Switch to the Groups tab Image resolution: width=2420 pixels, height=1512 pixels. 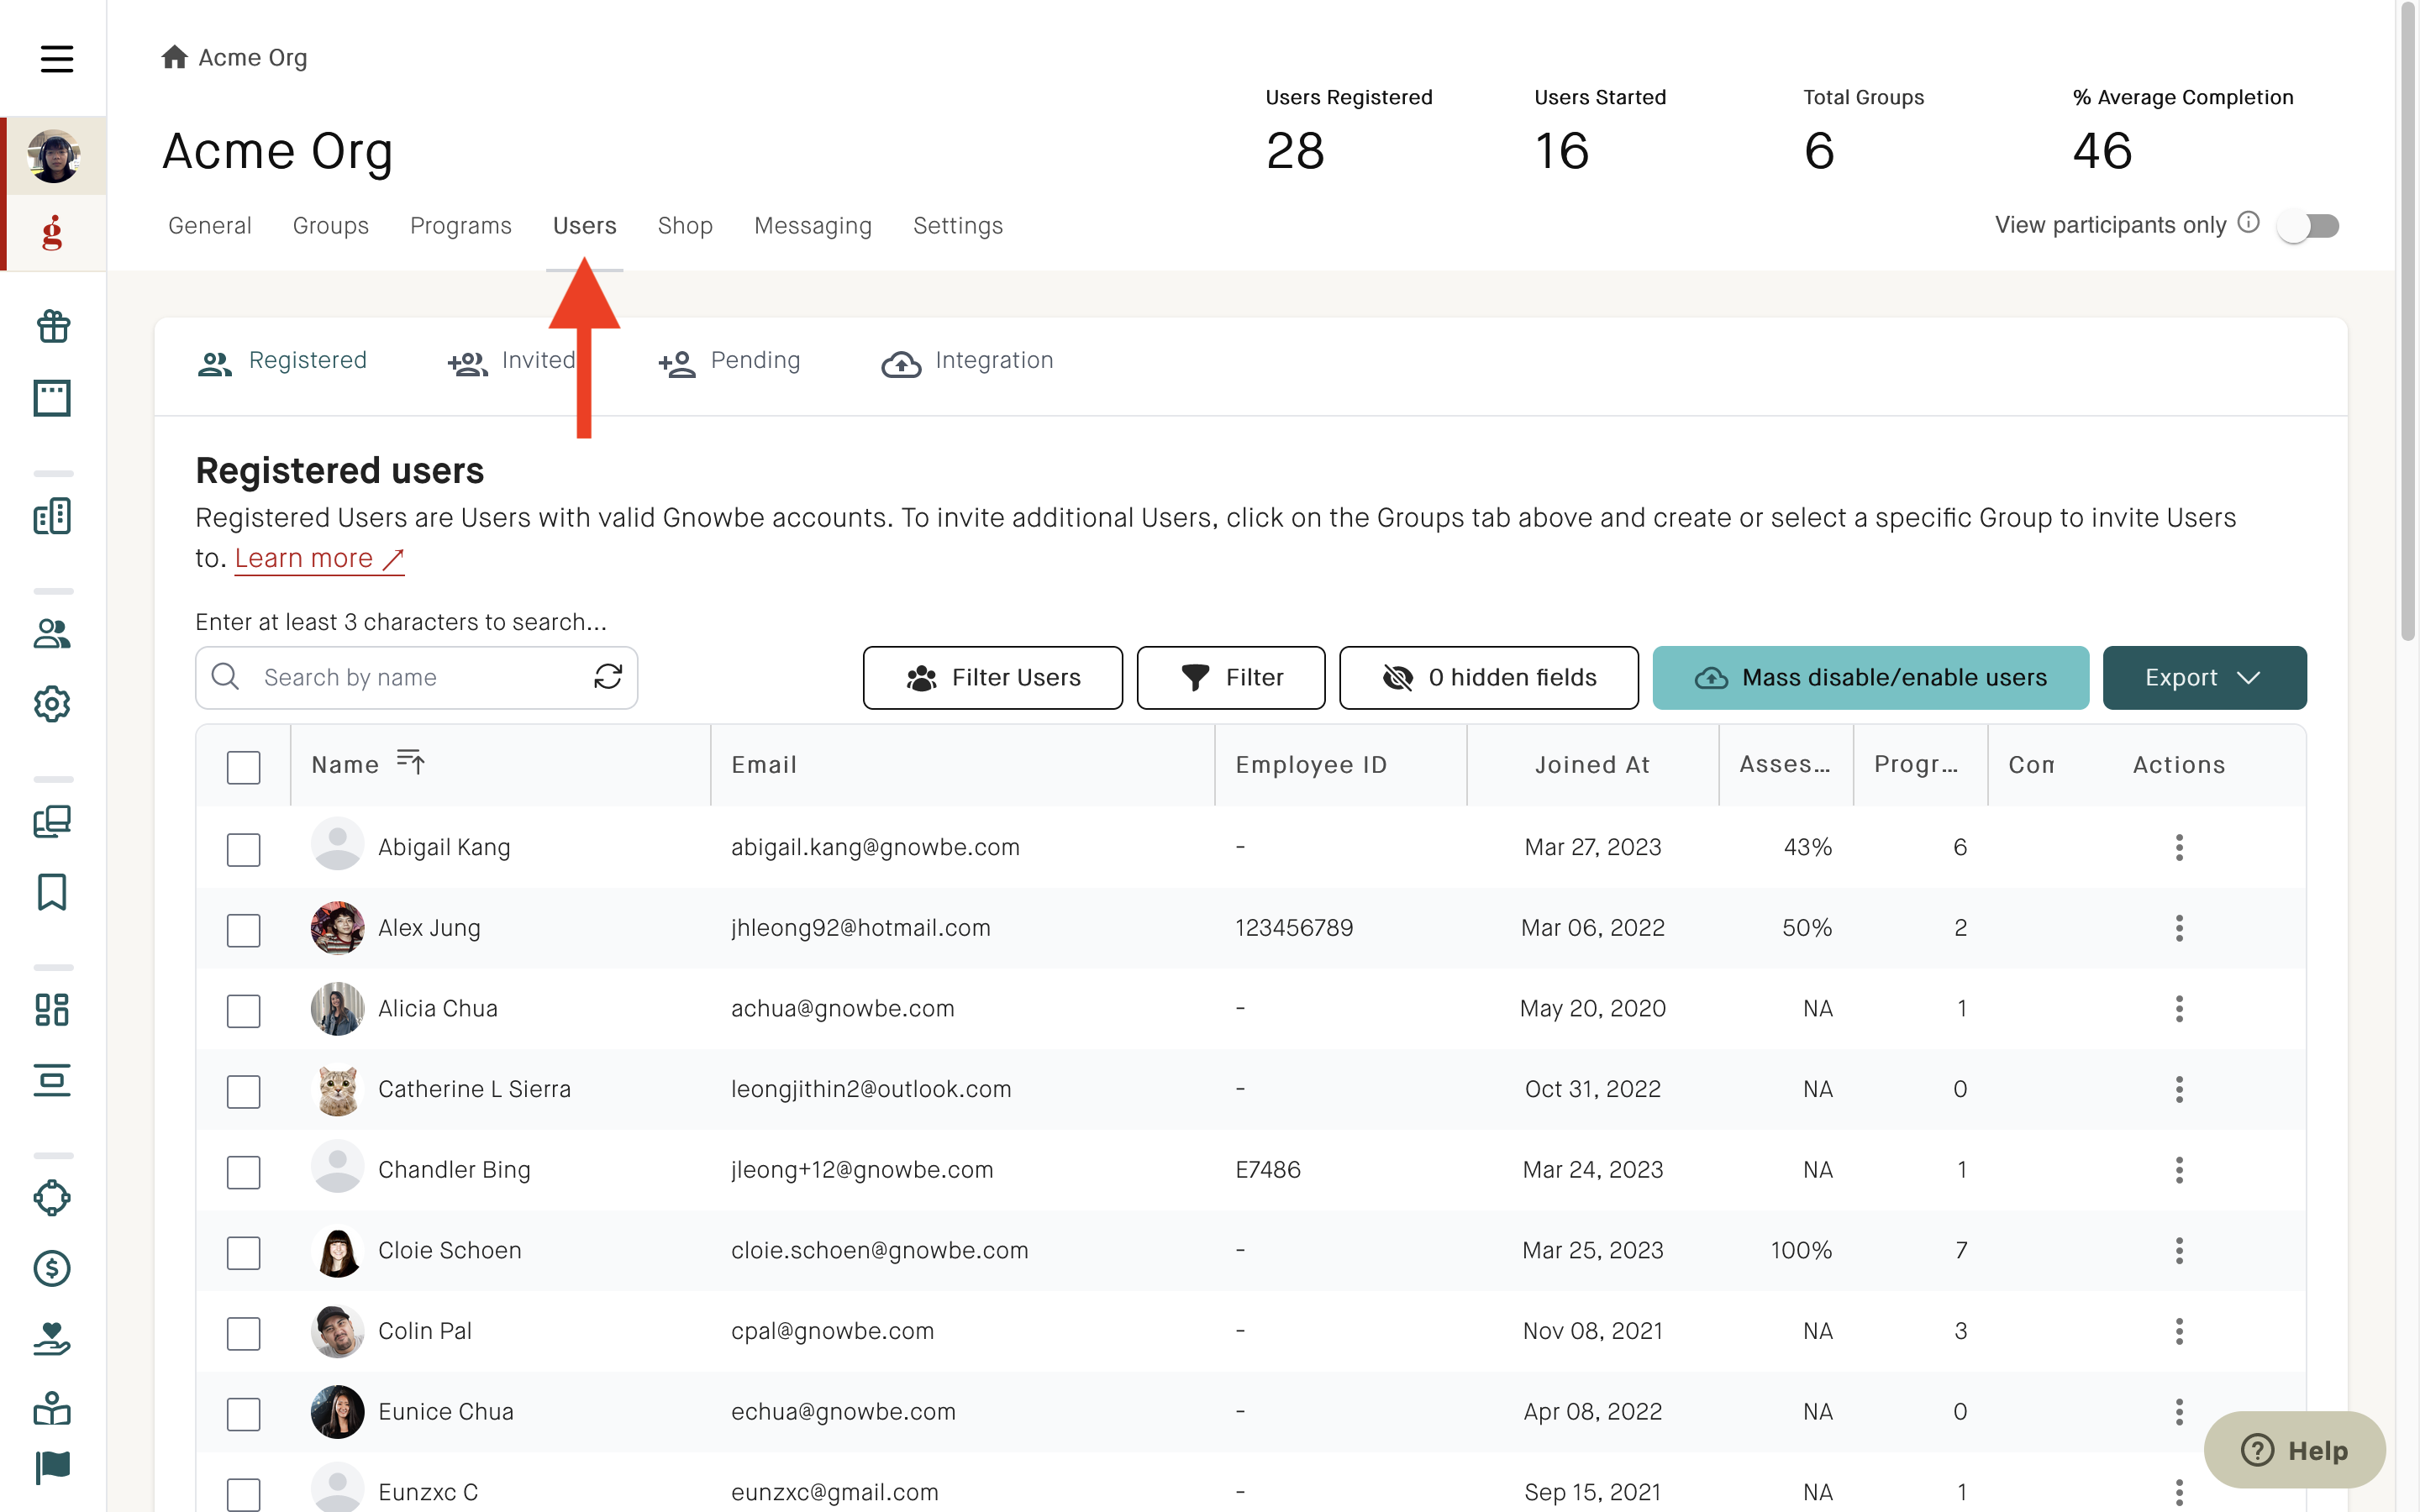(331, 226)
